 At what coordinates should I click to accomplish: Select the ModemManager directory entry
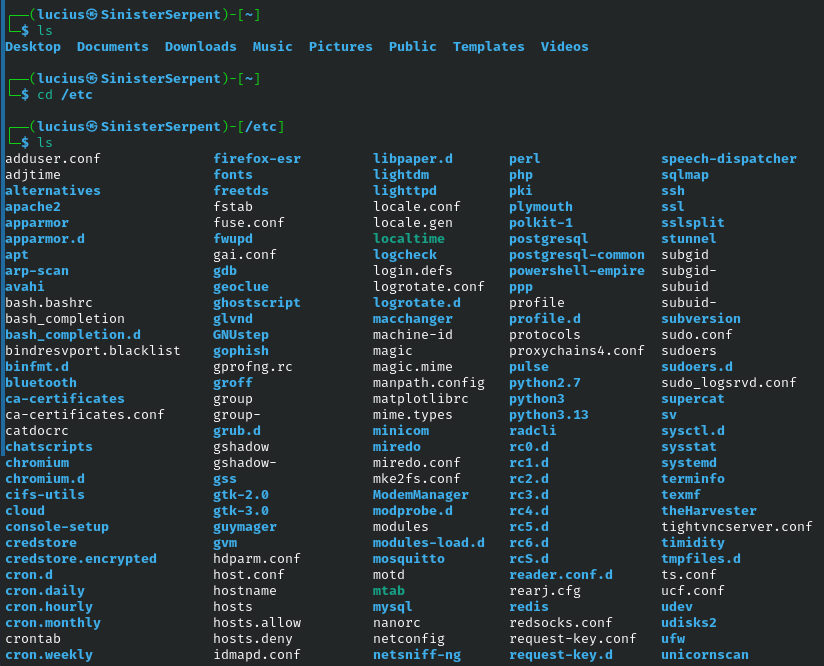click(x=420, y=495)
